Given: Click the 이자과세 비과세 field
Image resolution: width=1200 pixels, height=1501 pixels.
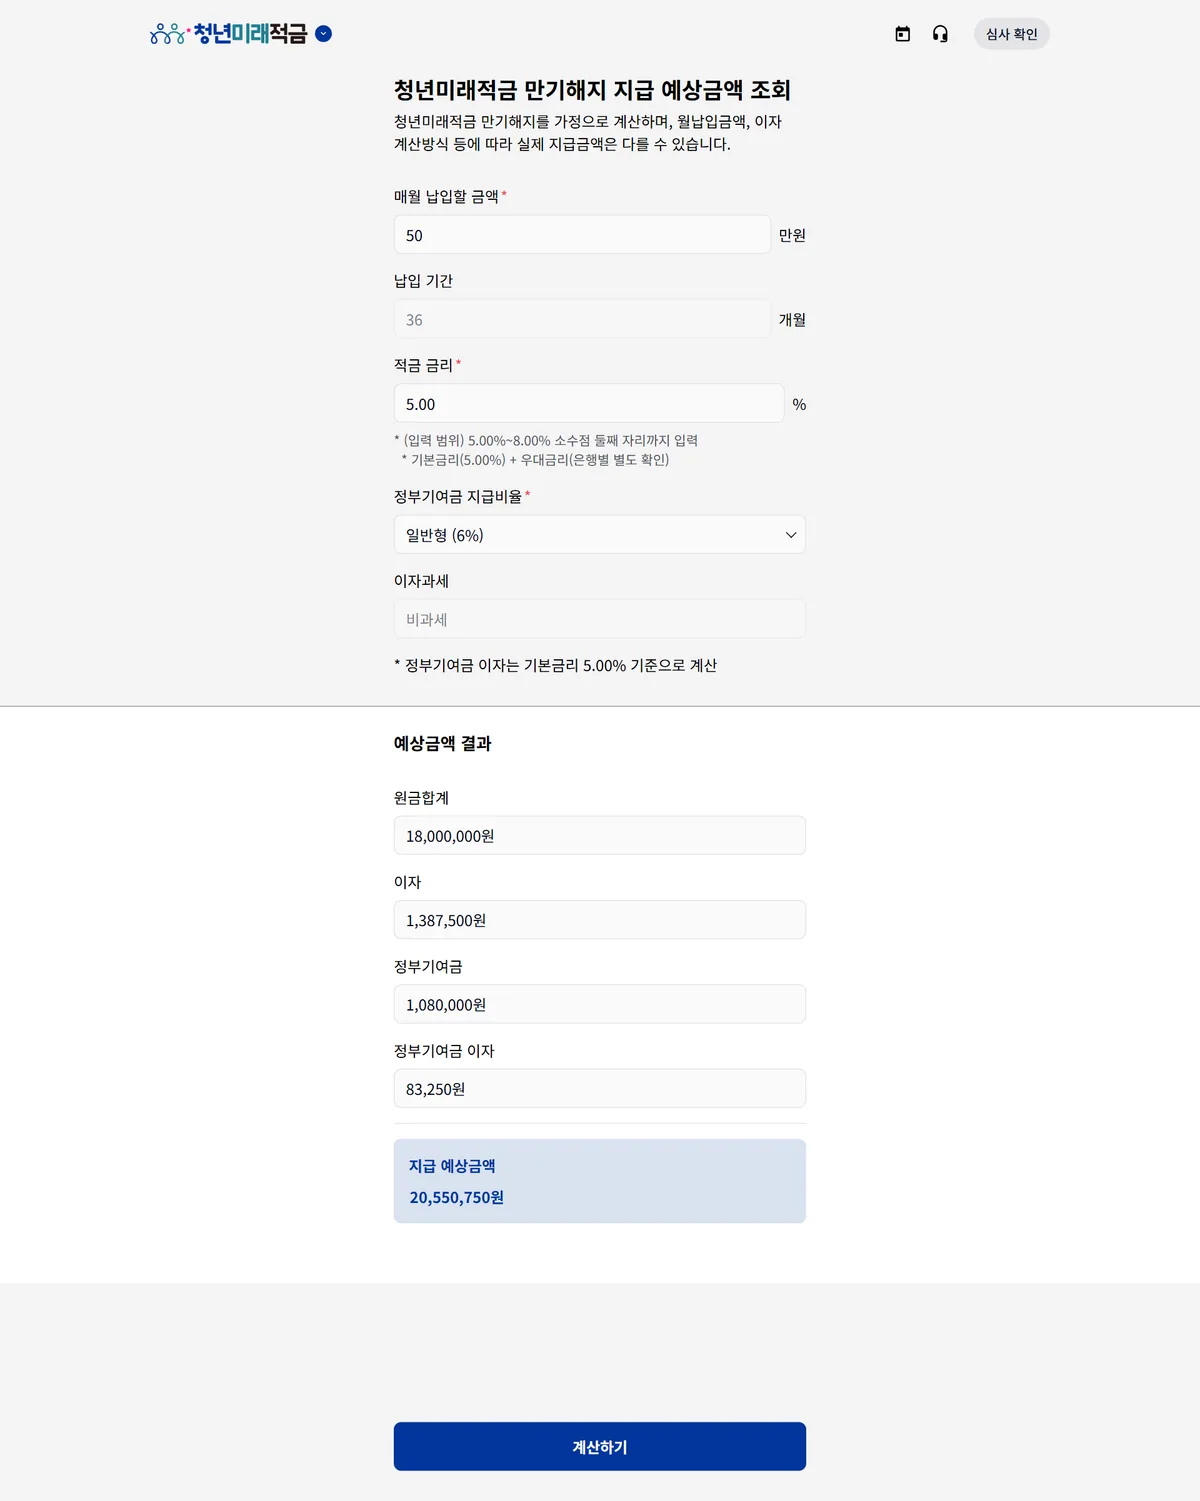Looking at the screenshot, I should click(600, 619).
